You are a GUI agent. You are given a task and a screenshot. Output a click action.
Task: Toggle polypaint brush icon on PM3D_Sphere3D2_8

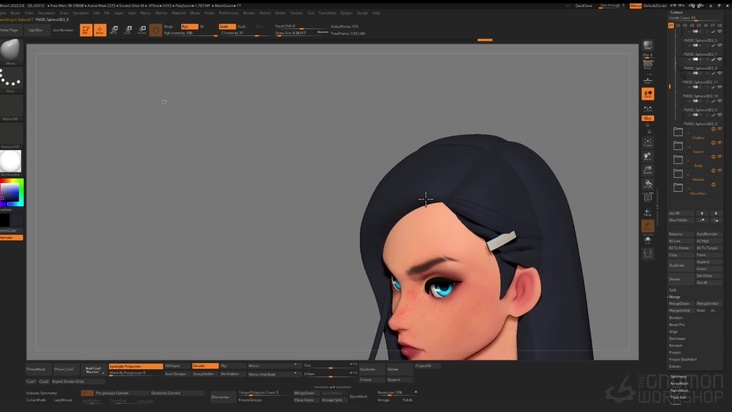point(713,60)
